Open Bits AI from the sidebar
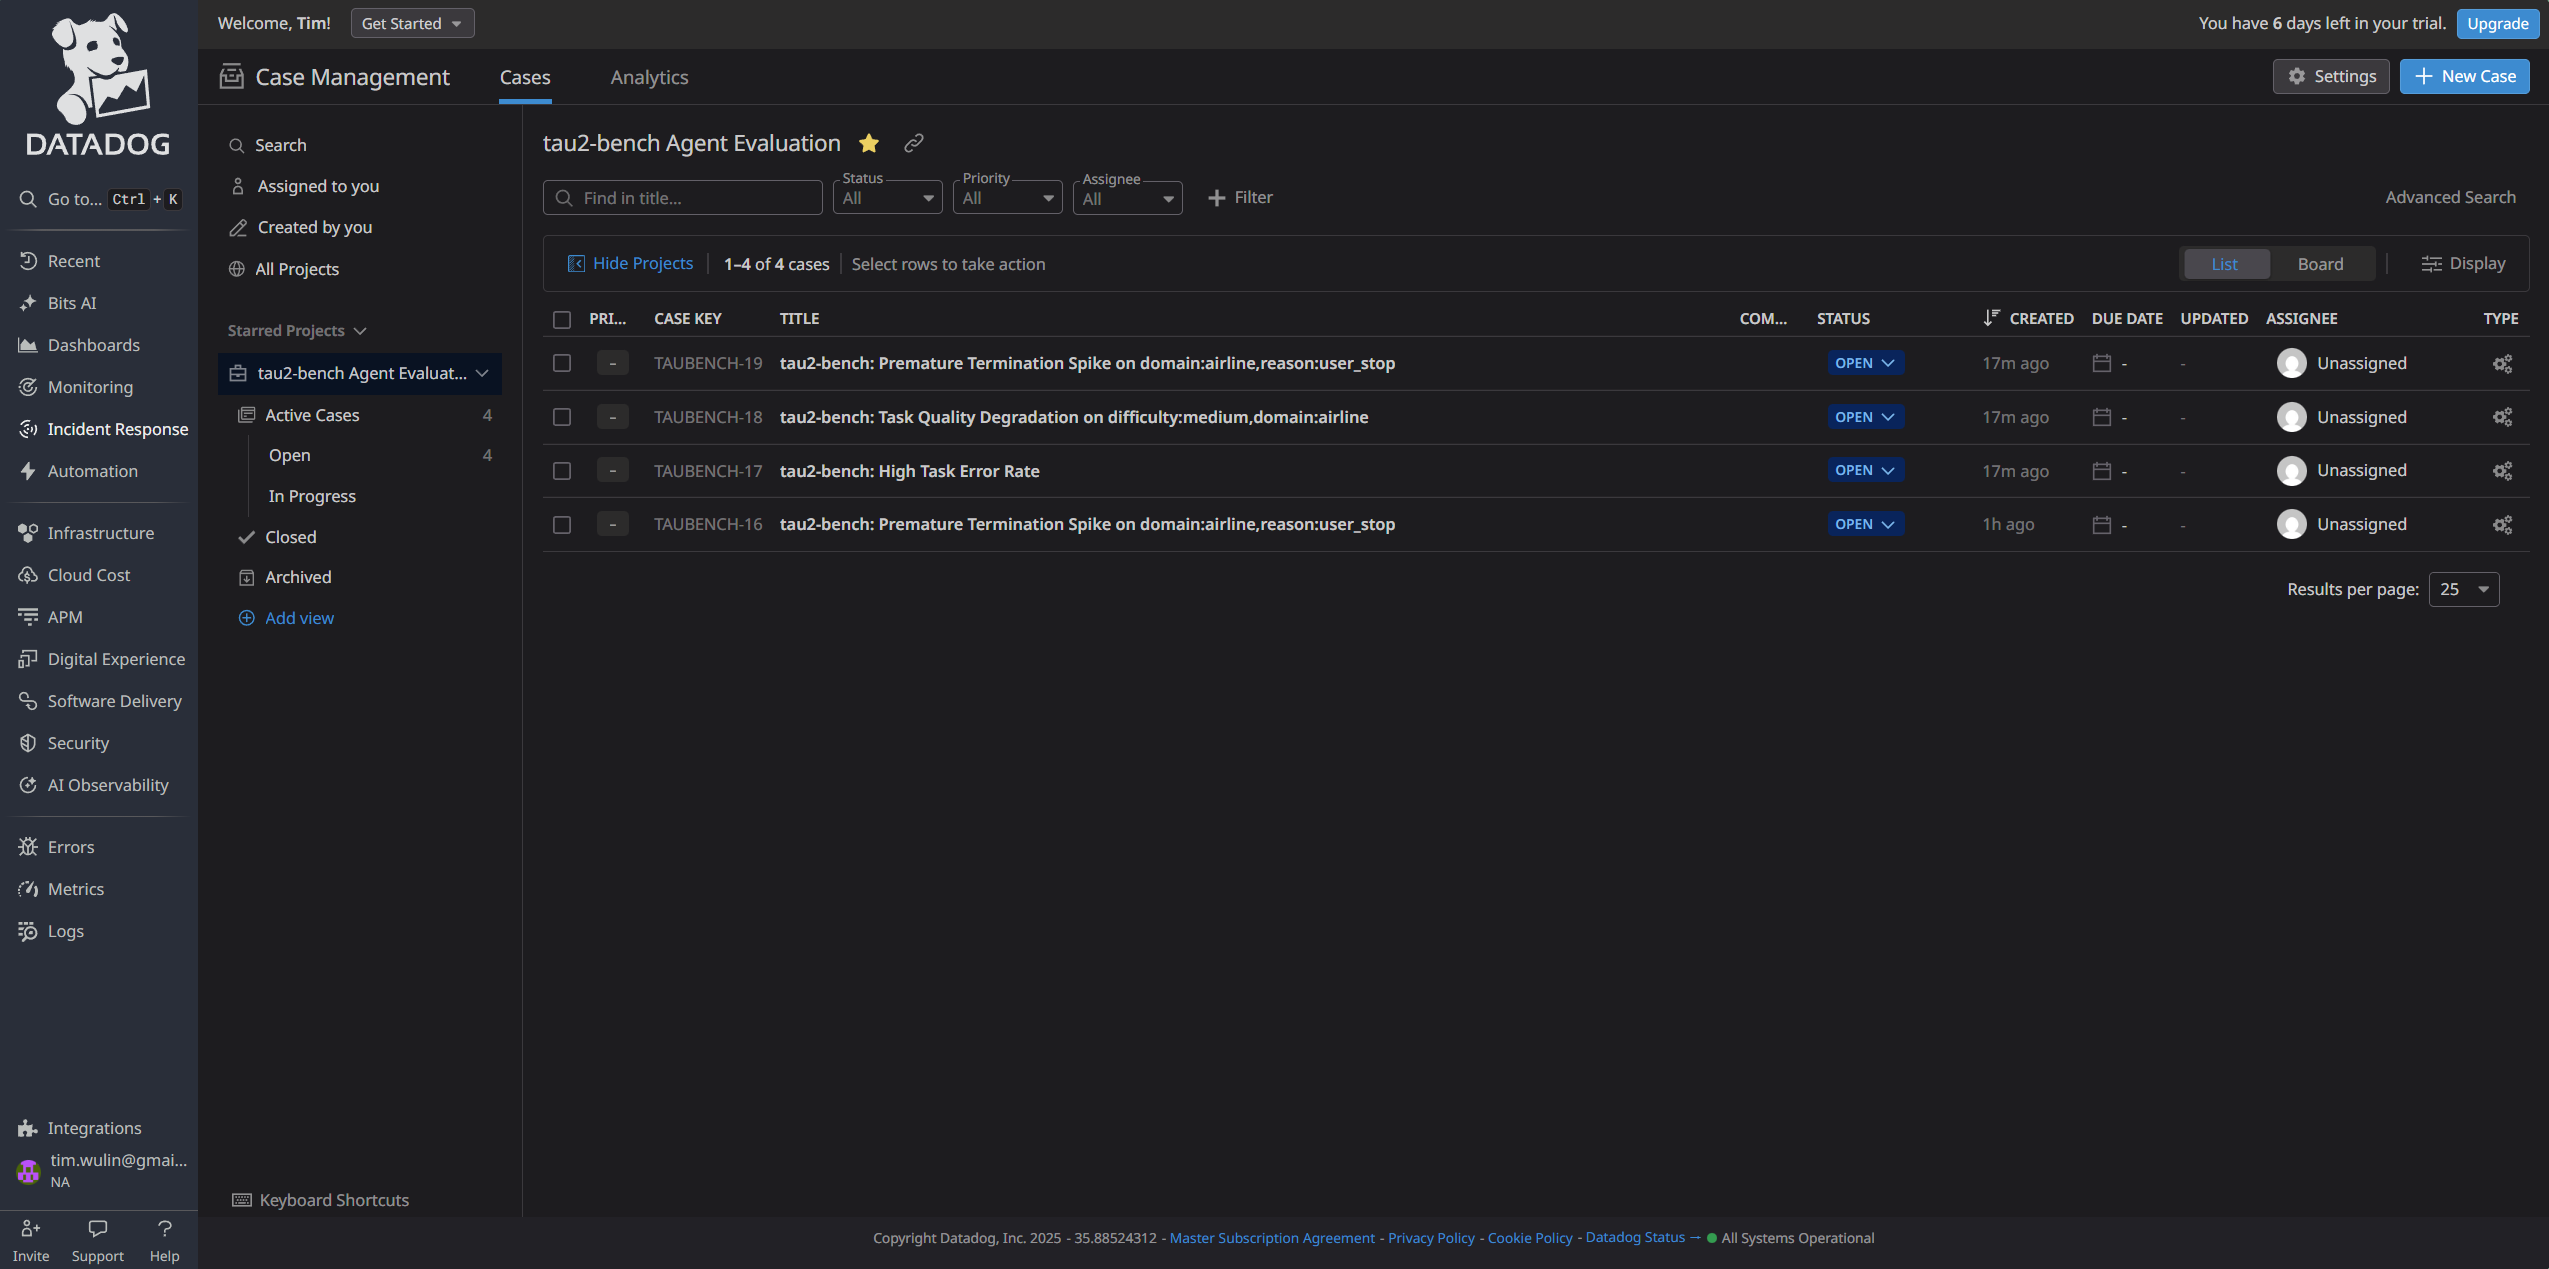Viewport: 2549px width, 1269px height. click(x=72, y=303)
